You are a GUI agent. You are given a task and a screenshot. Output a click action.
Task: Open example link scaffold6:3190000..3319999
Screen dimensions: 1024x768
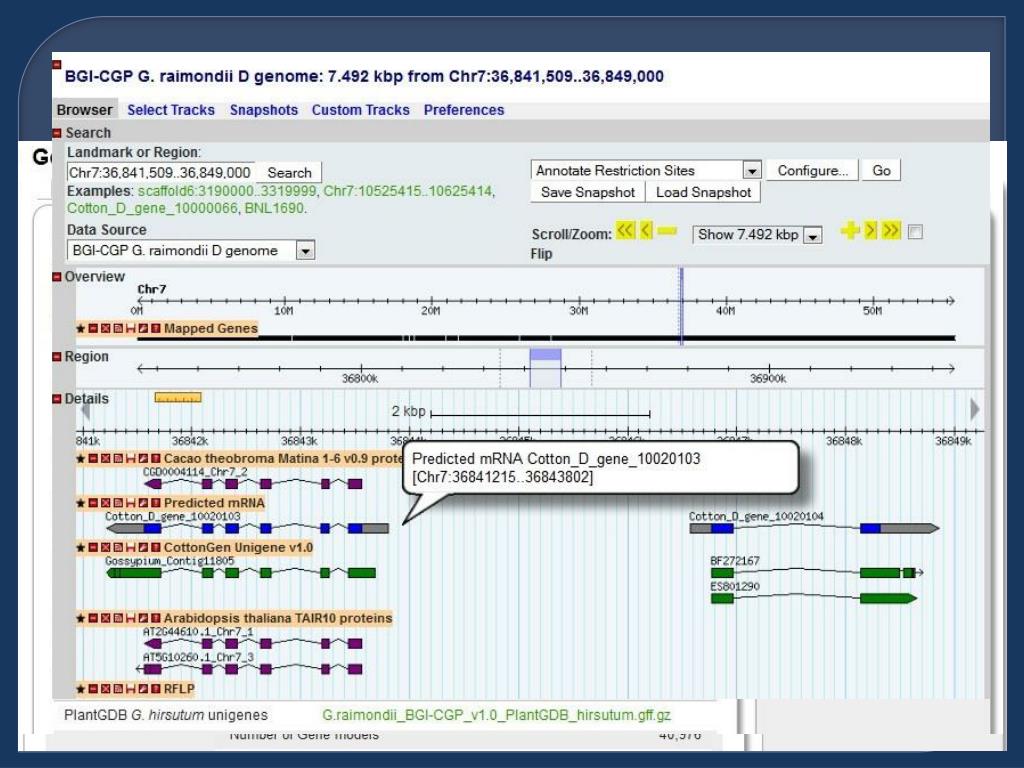click(227, 191)
